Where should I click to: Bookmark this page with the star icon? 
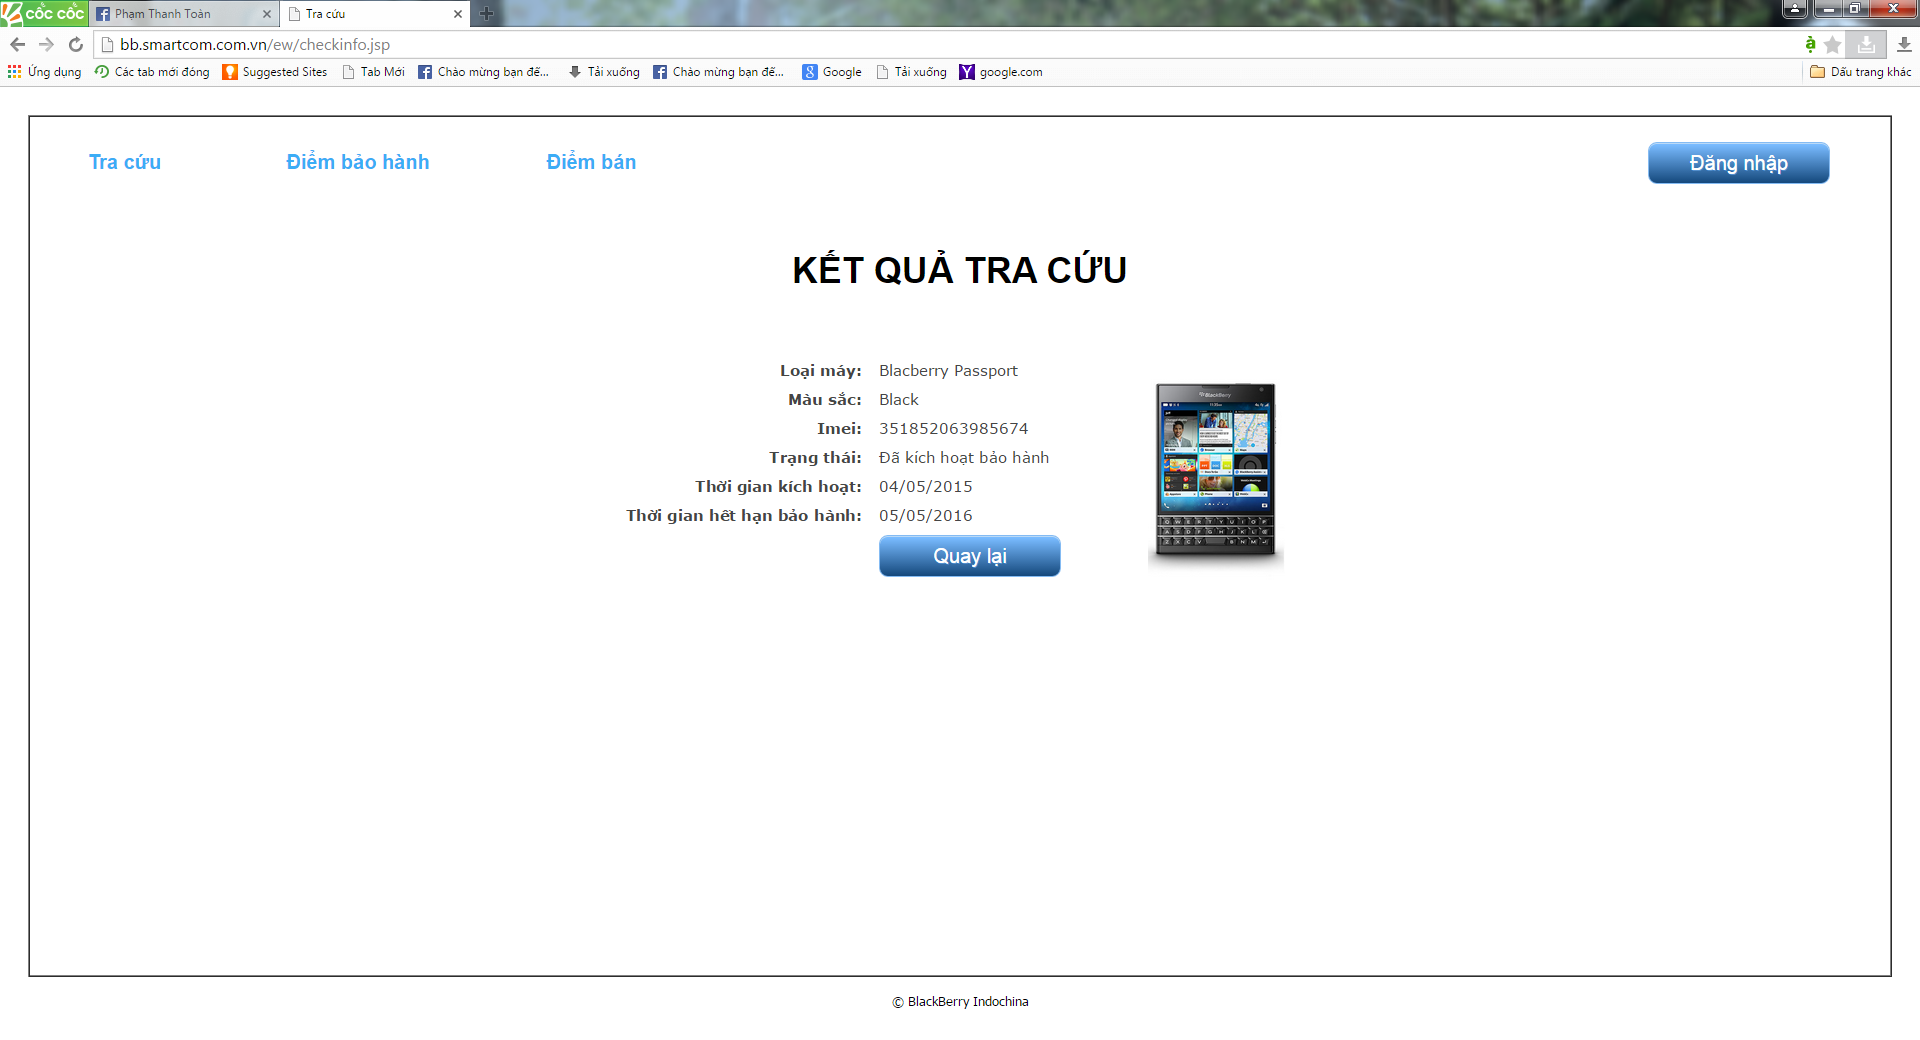(x=1833, y=44)
